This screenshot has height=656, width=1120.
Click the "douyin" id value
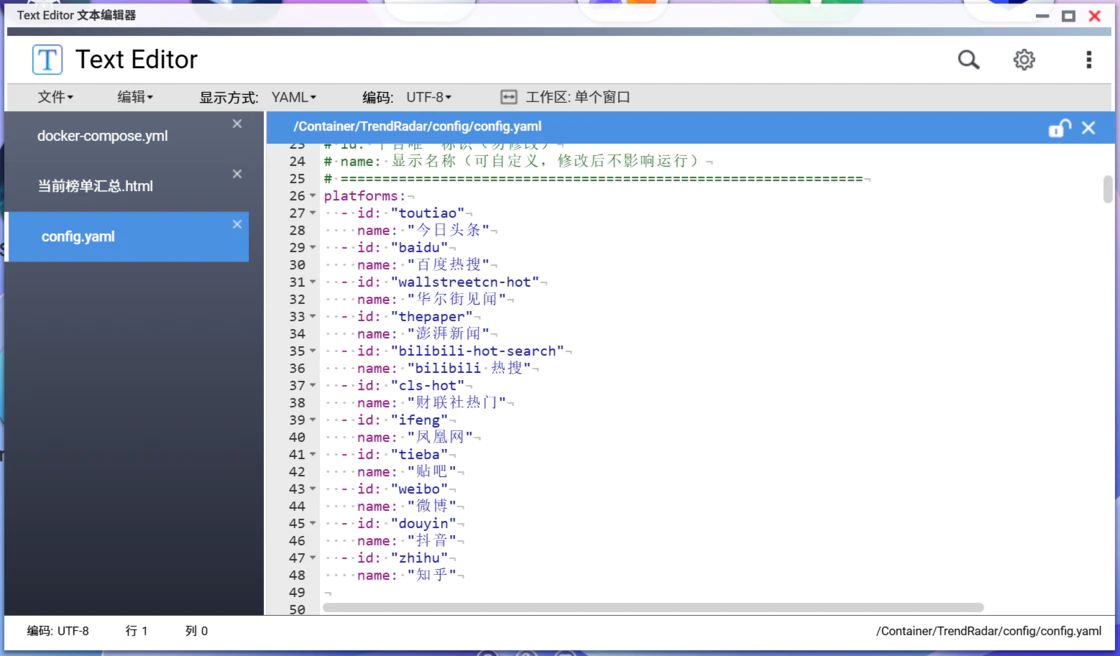pos(424,523)
